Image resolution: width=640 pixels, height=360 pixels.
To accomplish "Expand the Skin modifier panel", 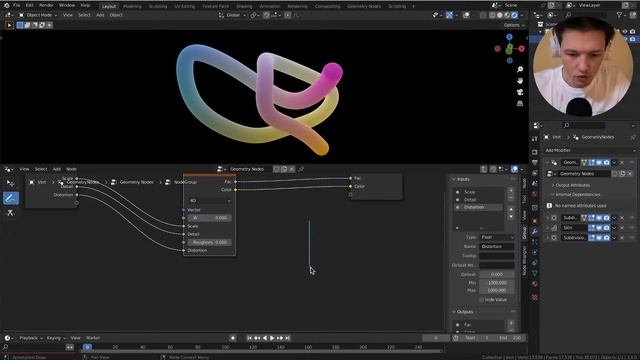I will click(x=548, y=228).
